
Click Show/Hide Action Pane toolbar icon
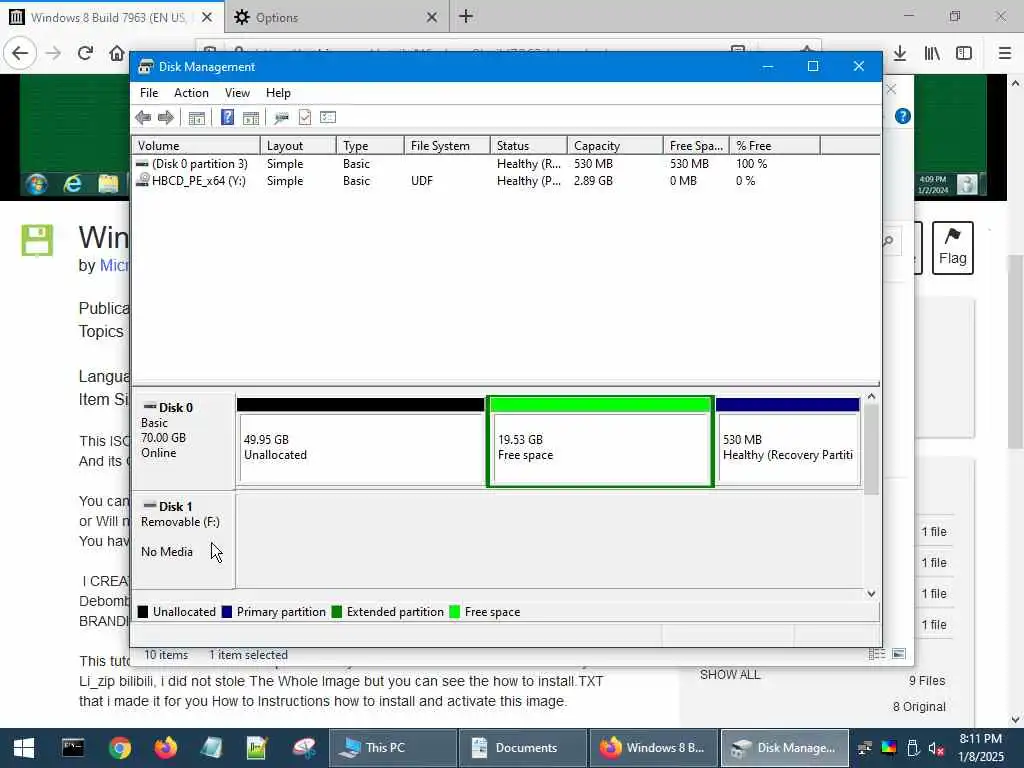coord(251,118)
